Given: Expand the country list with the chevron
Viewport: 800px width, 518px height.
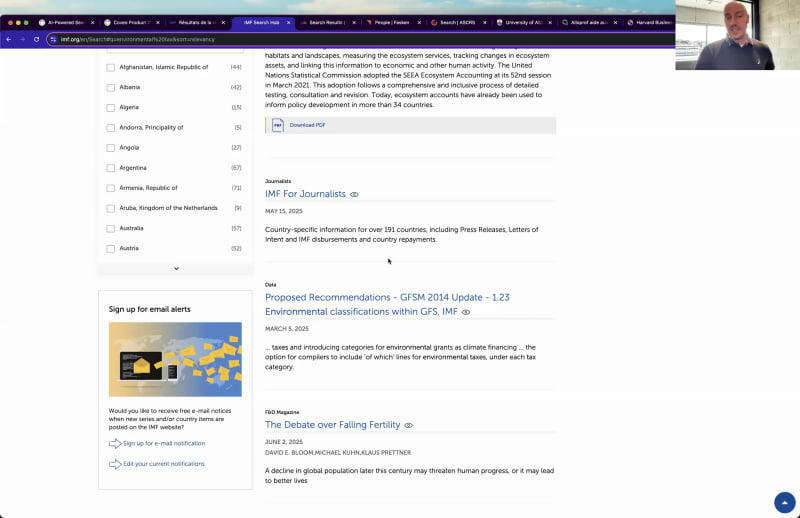Looking at the screenshot, I should click(176, 268).
